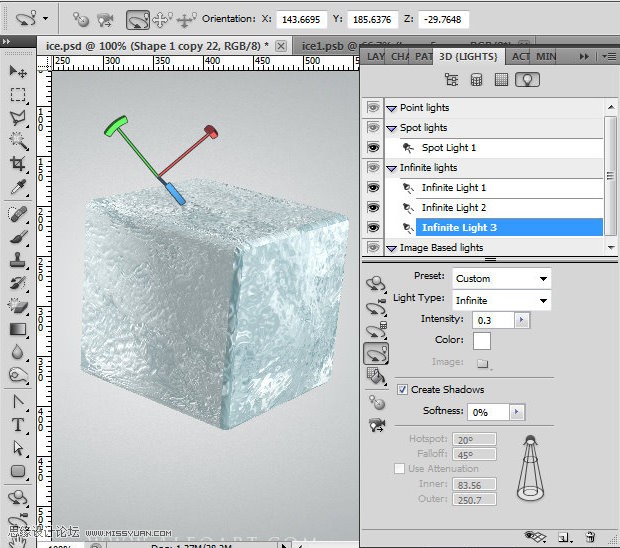Toggle visibility of Image Based lights group
This screenshot has height=548, width=620.
pyautogui.click(x=373, y=248)
